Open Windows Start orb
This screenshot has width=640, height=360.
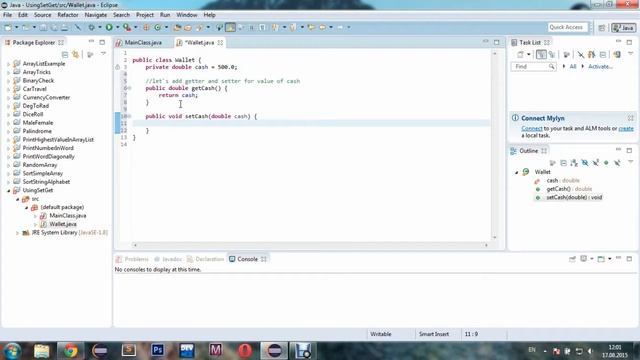click(x=12, y=351)
